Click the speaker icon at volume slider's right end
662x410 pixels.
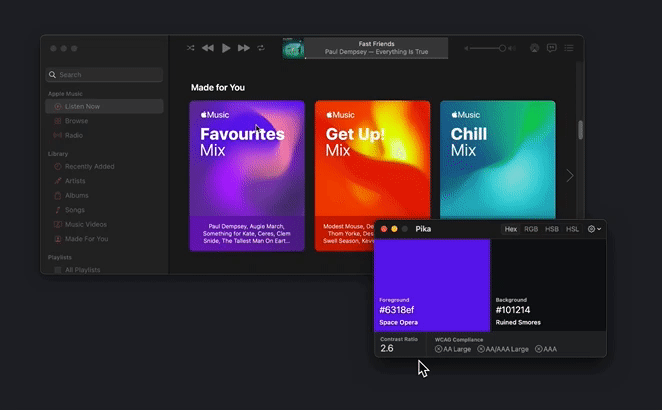point(512,48)
